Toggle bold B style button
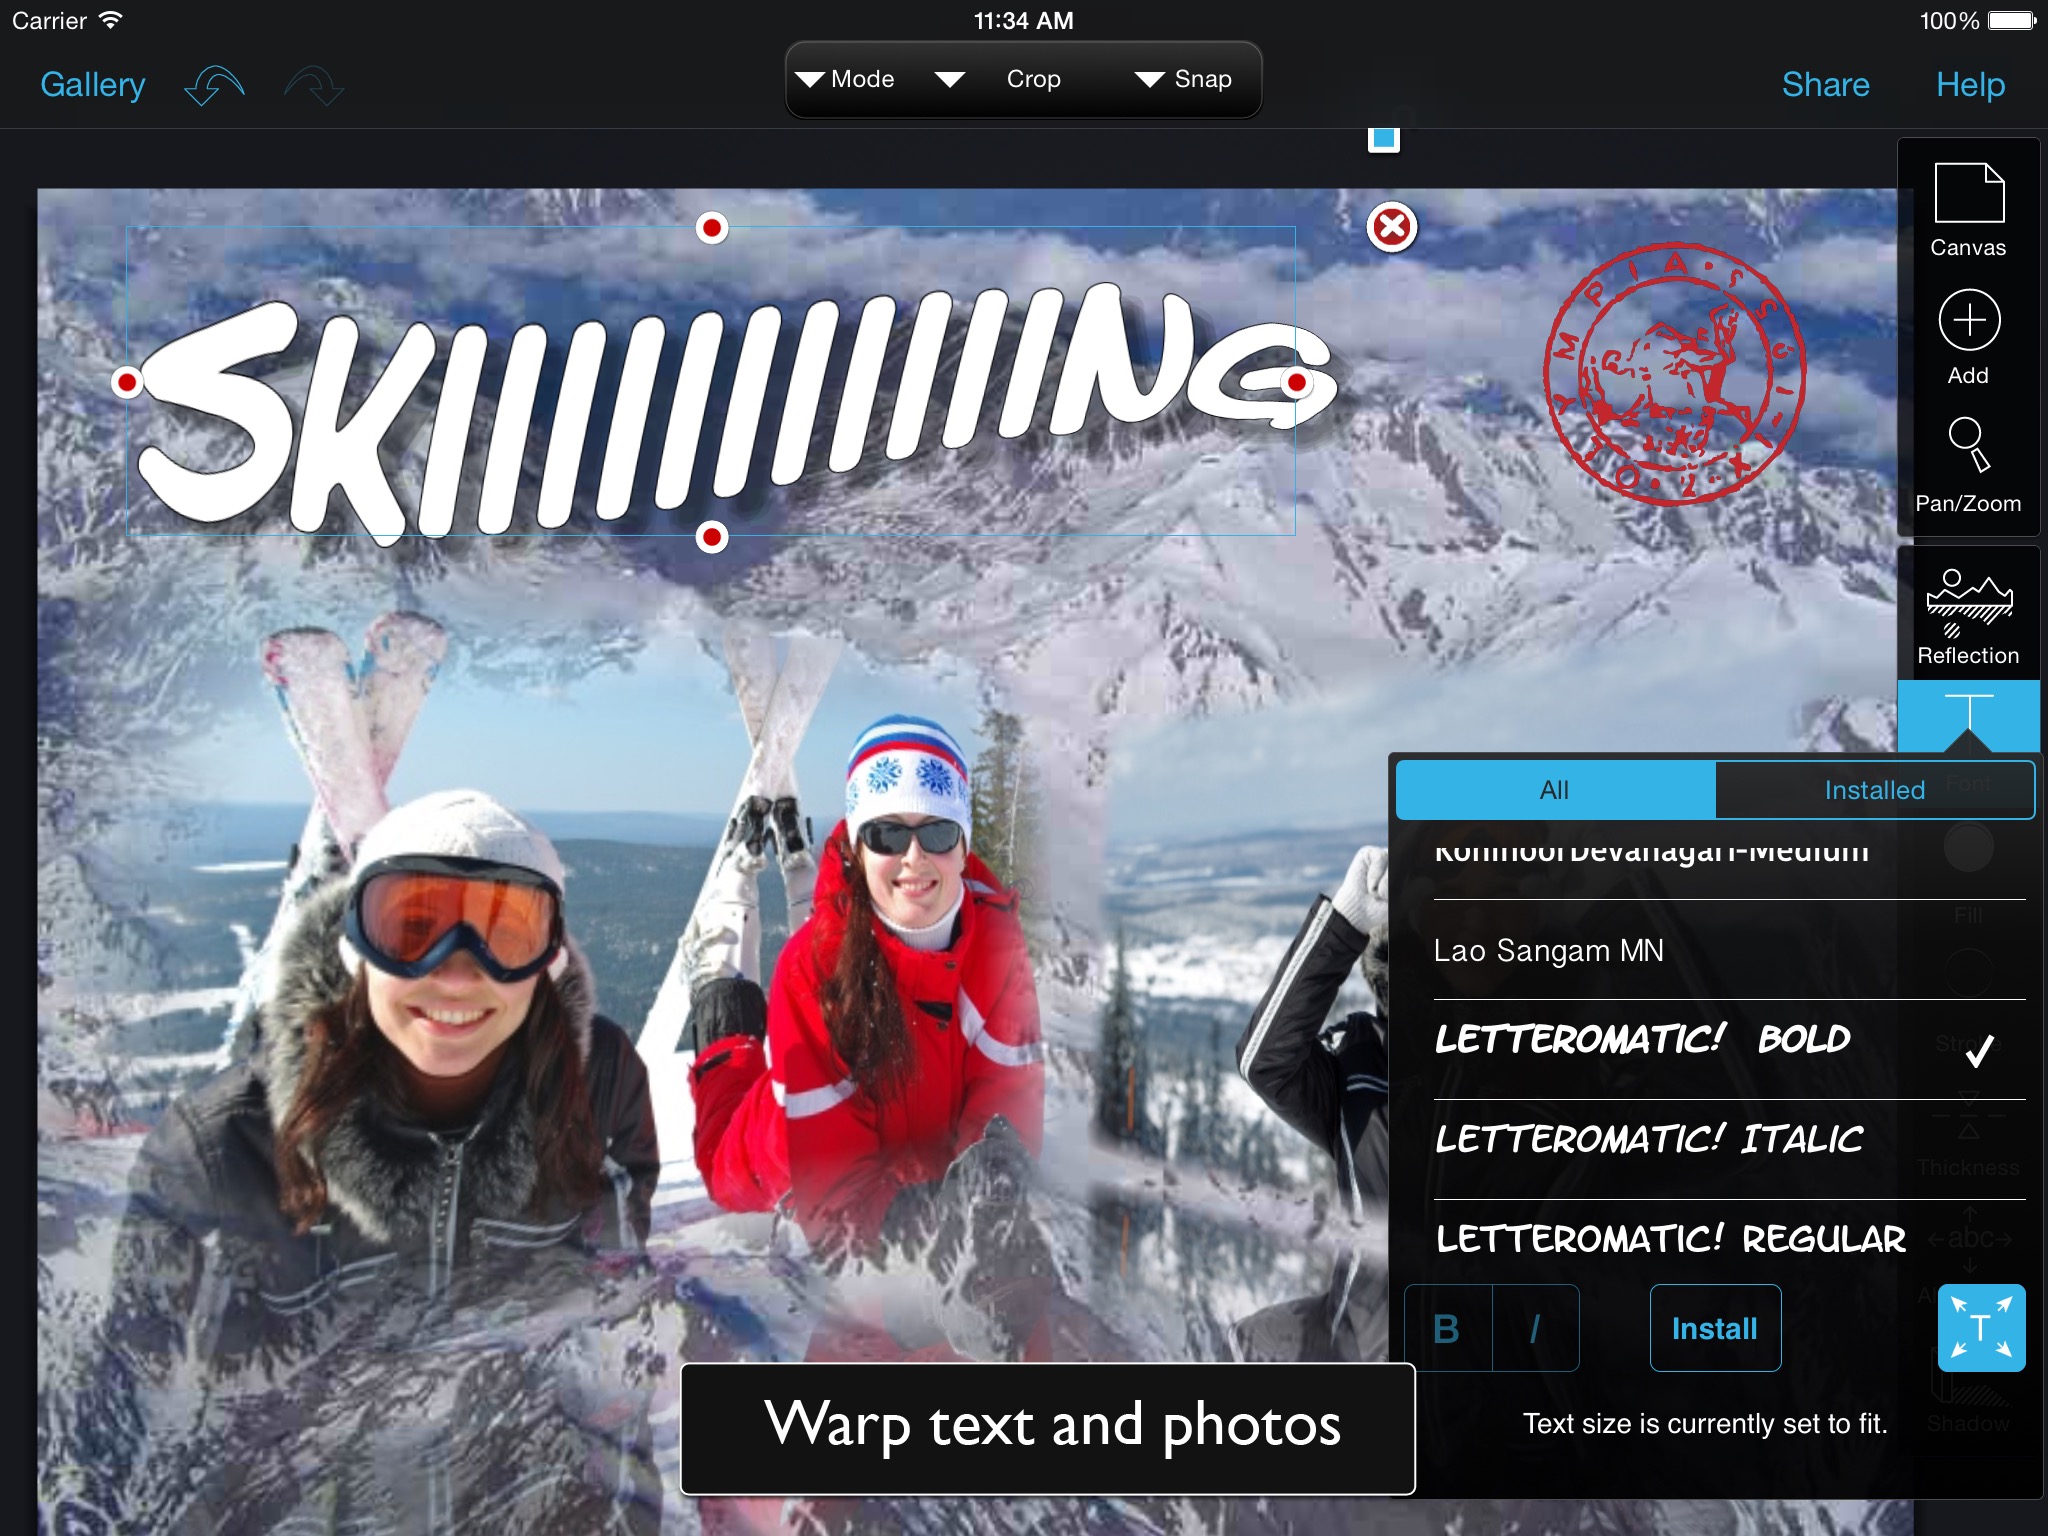 (x=1447, y=1329)
